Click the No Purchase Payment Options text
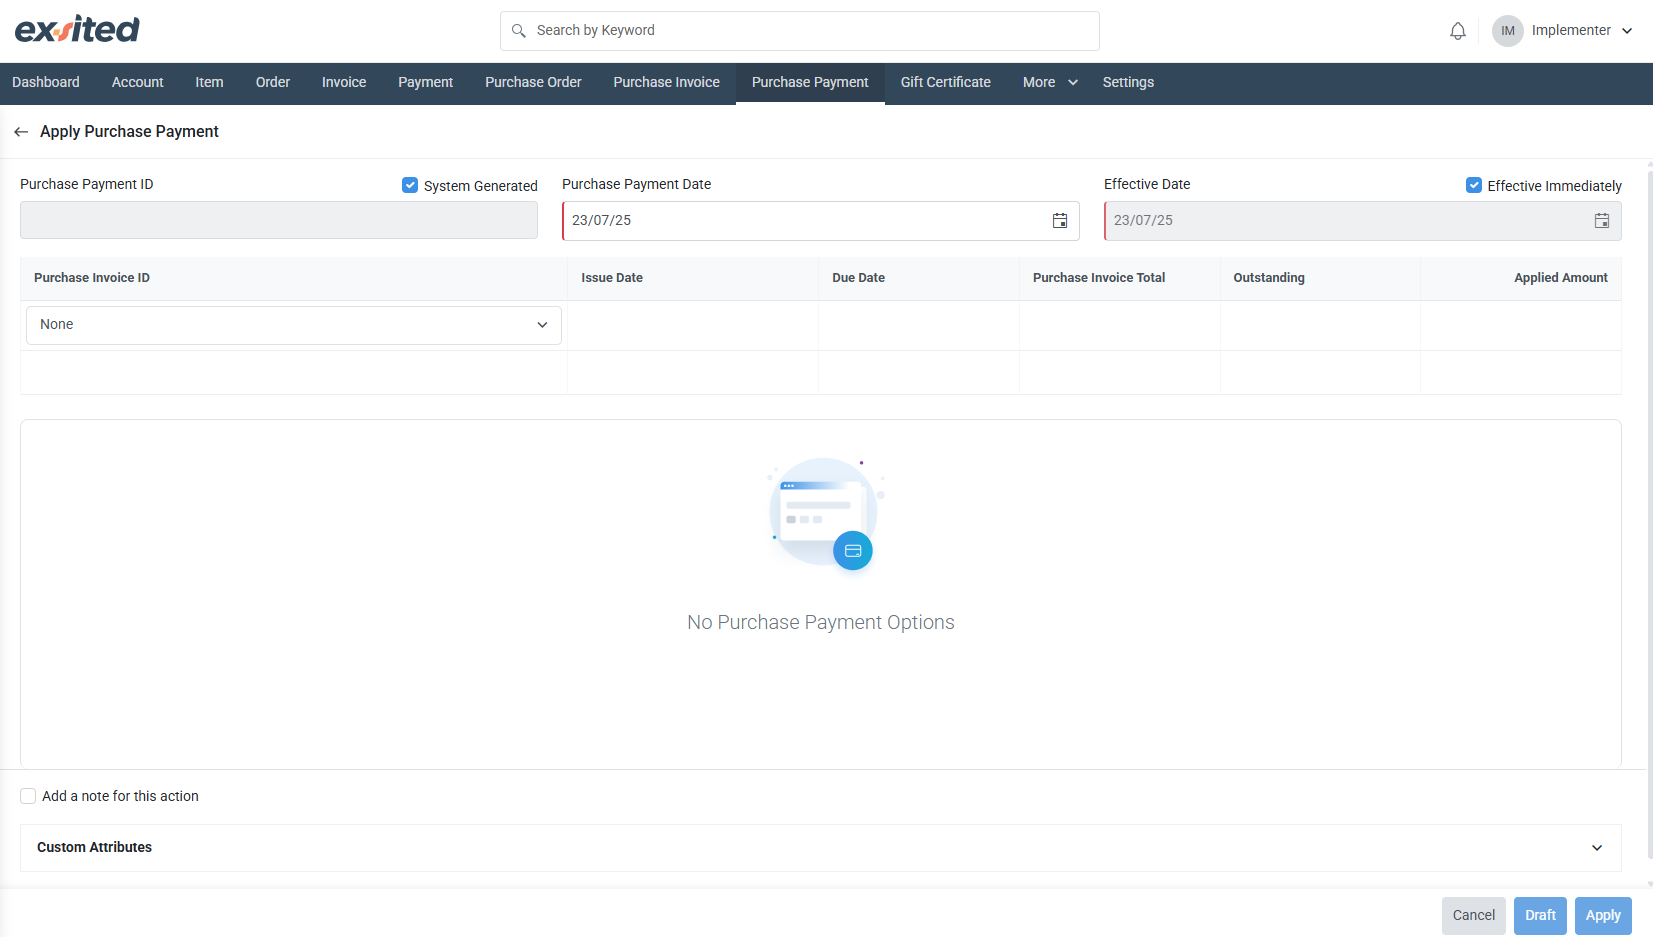The width and height of the screenshot is (1653, 937). tap(821, 623)
